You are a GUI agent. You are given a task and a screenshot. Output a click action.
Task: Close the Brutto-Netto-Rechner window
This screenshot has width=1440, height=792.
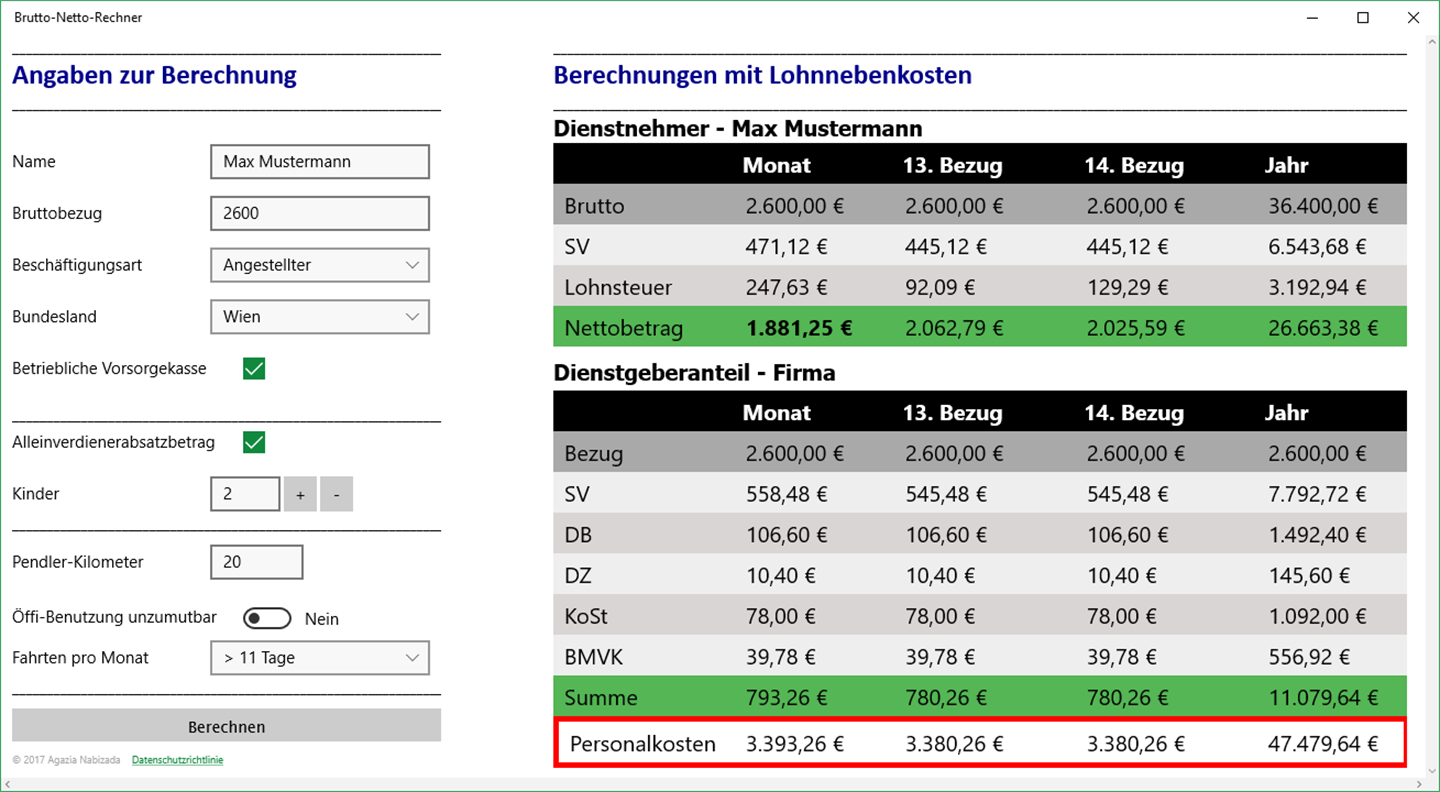1413,18
